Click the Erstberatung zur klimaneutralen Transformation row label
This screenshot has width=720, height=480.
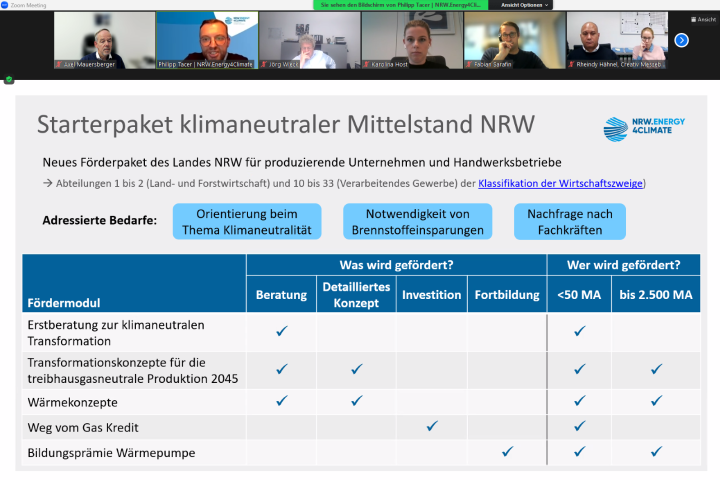(x=116, y=333)
